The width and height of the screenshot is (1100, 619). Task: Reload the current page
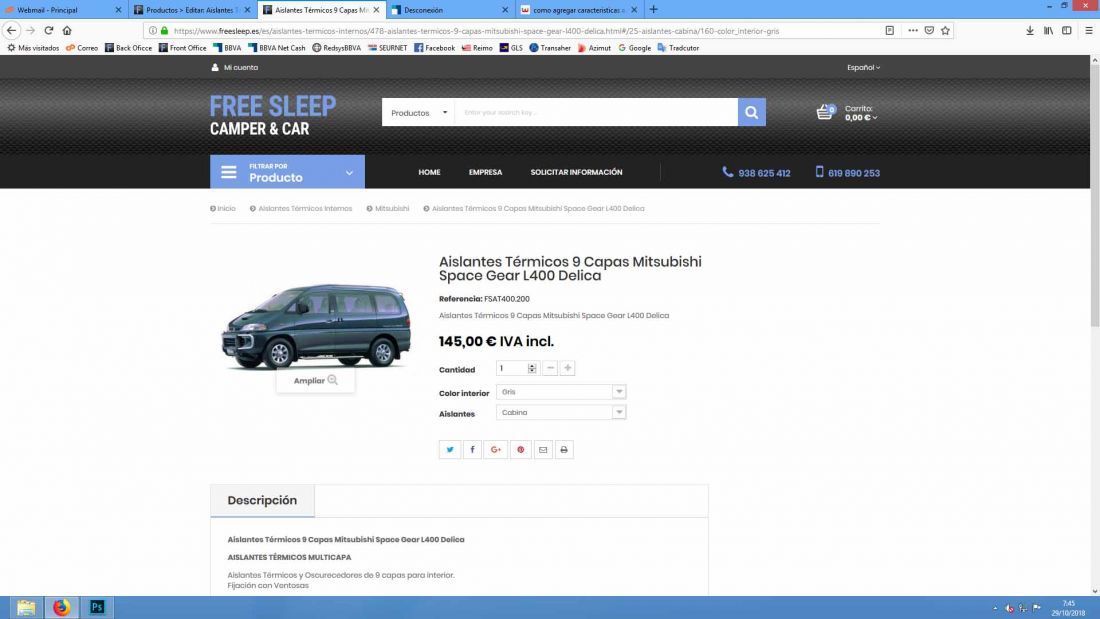click(48, 30)
